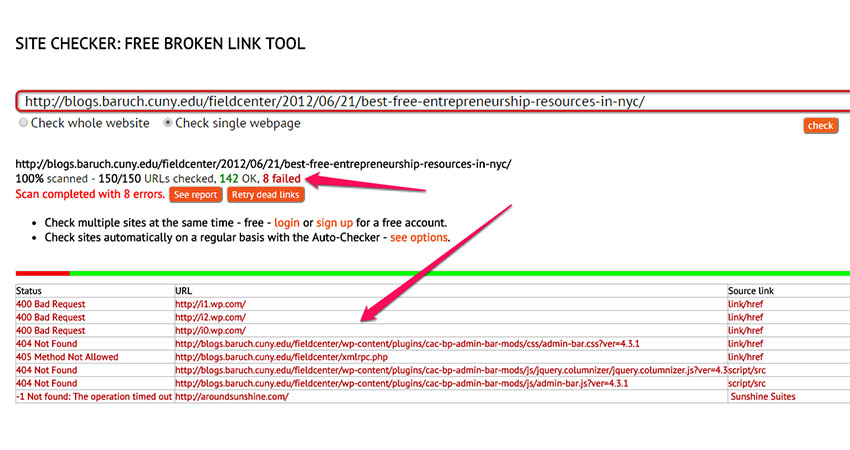Image resolution: width=850 pixels, height=450 pixels.
Task: Click the 8 failed count text
Action: pyautogui.click(x=281, y=178)
